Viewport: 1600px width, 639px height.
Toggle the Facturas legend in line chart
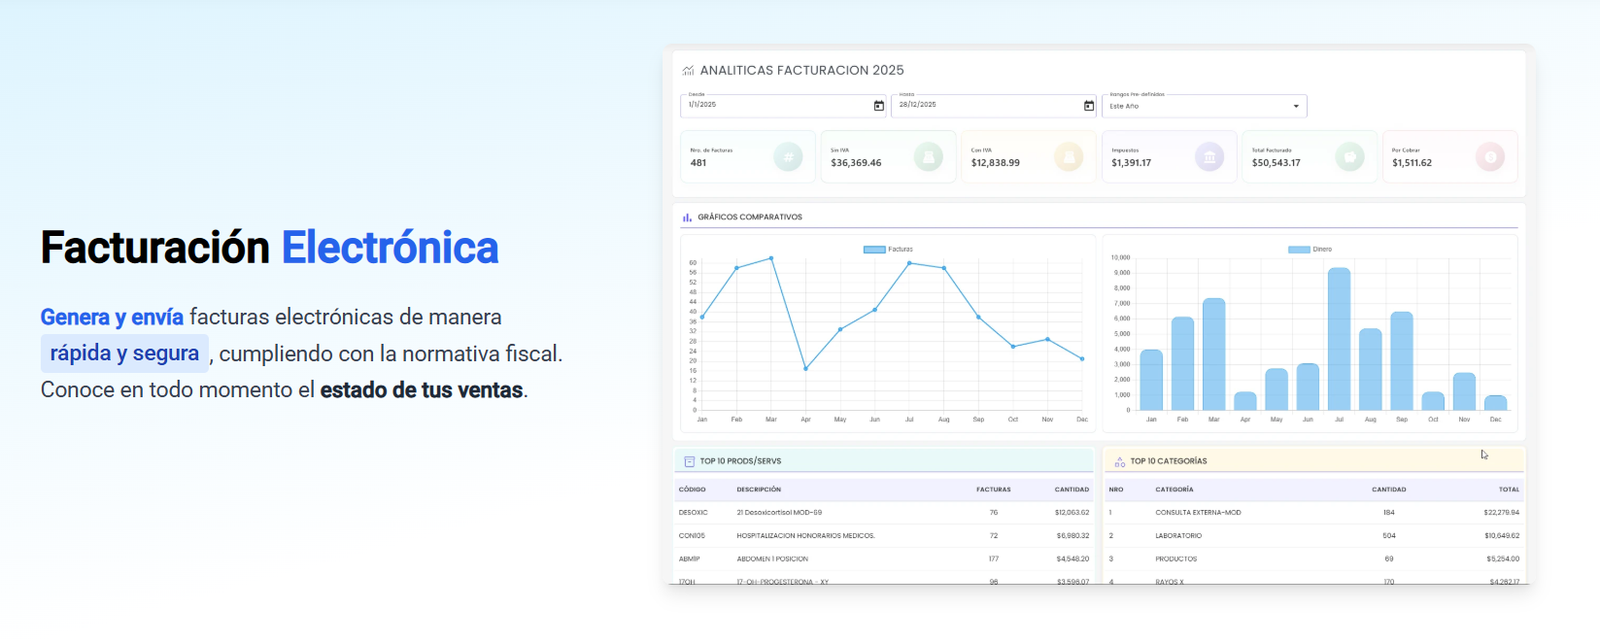click(888, 249)
